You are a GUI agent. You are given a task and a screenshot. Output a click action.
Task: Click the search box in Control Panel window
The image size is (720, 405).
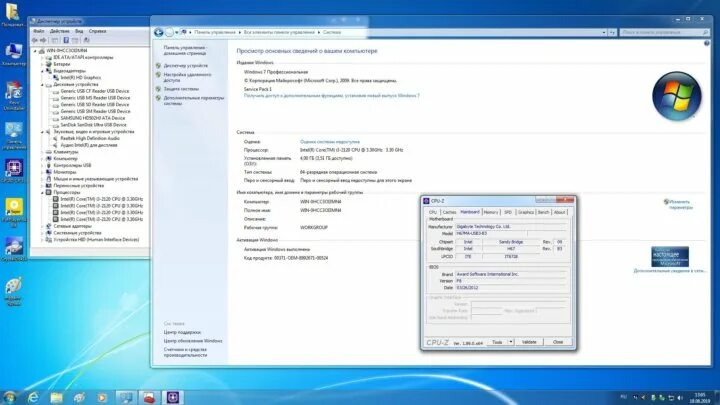[664, 33]
